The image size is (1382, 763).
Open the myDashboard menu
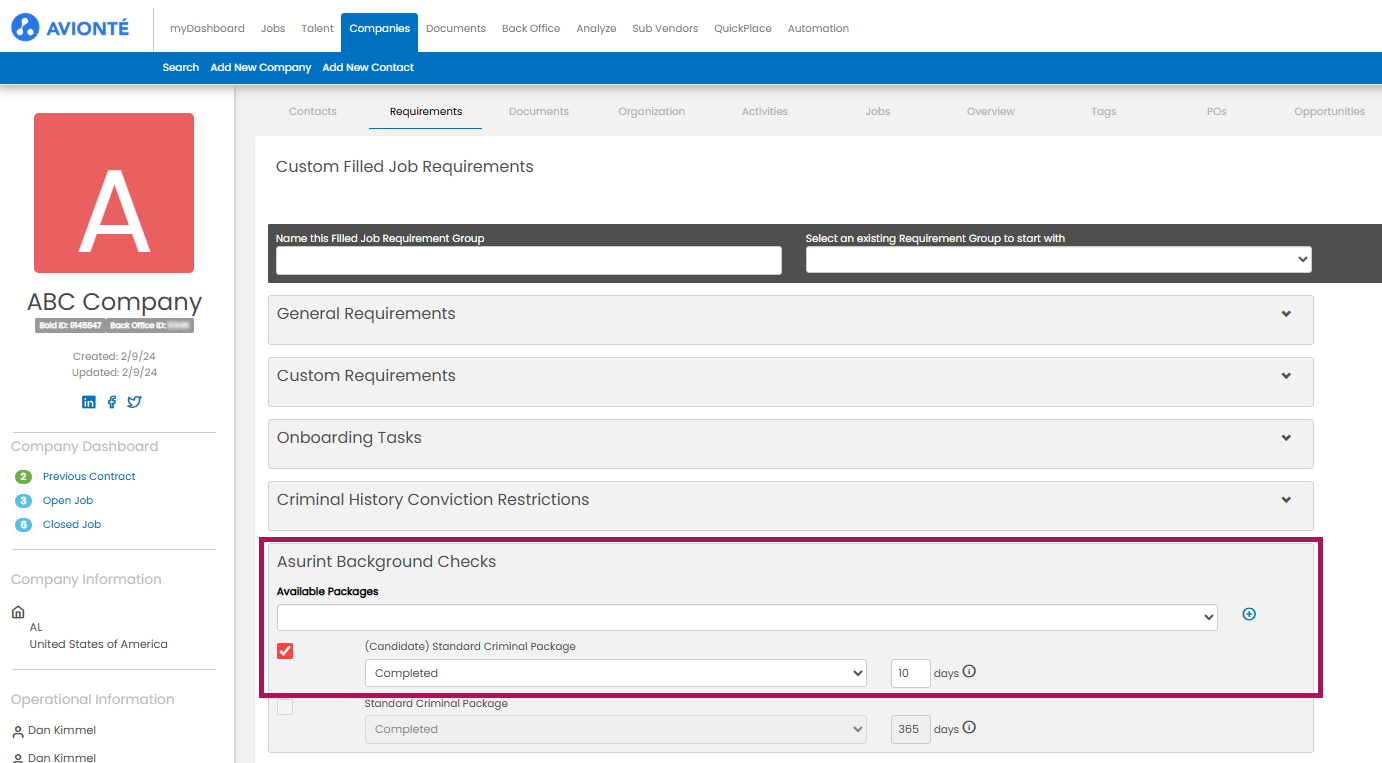(x=207, y=29)
